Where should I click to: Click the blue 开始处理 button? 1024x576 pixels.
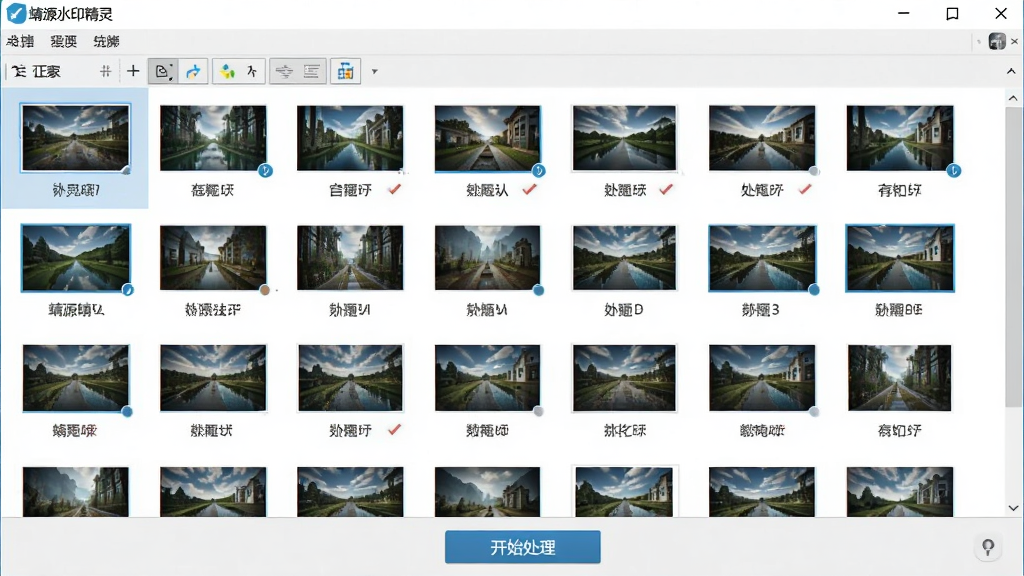(x=522, y=547)
